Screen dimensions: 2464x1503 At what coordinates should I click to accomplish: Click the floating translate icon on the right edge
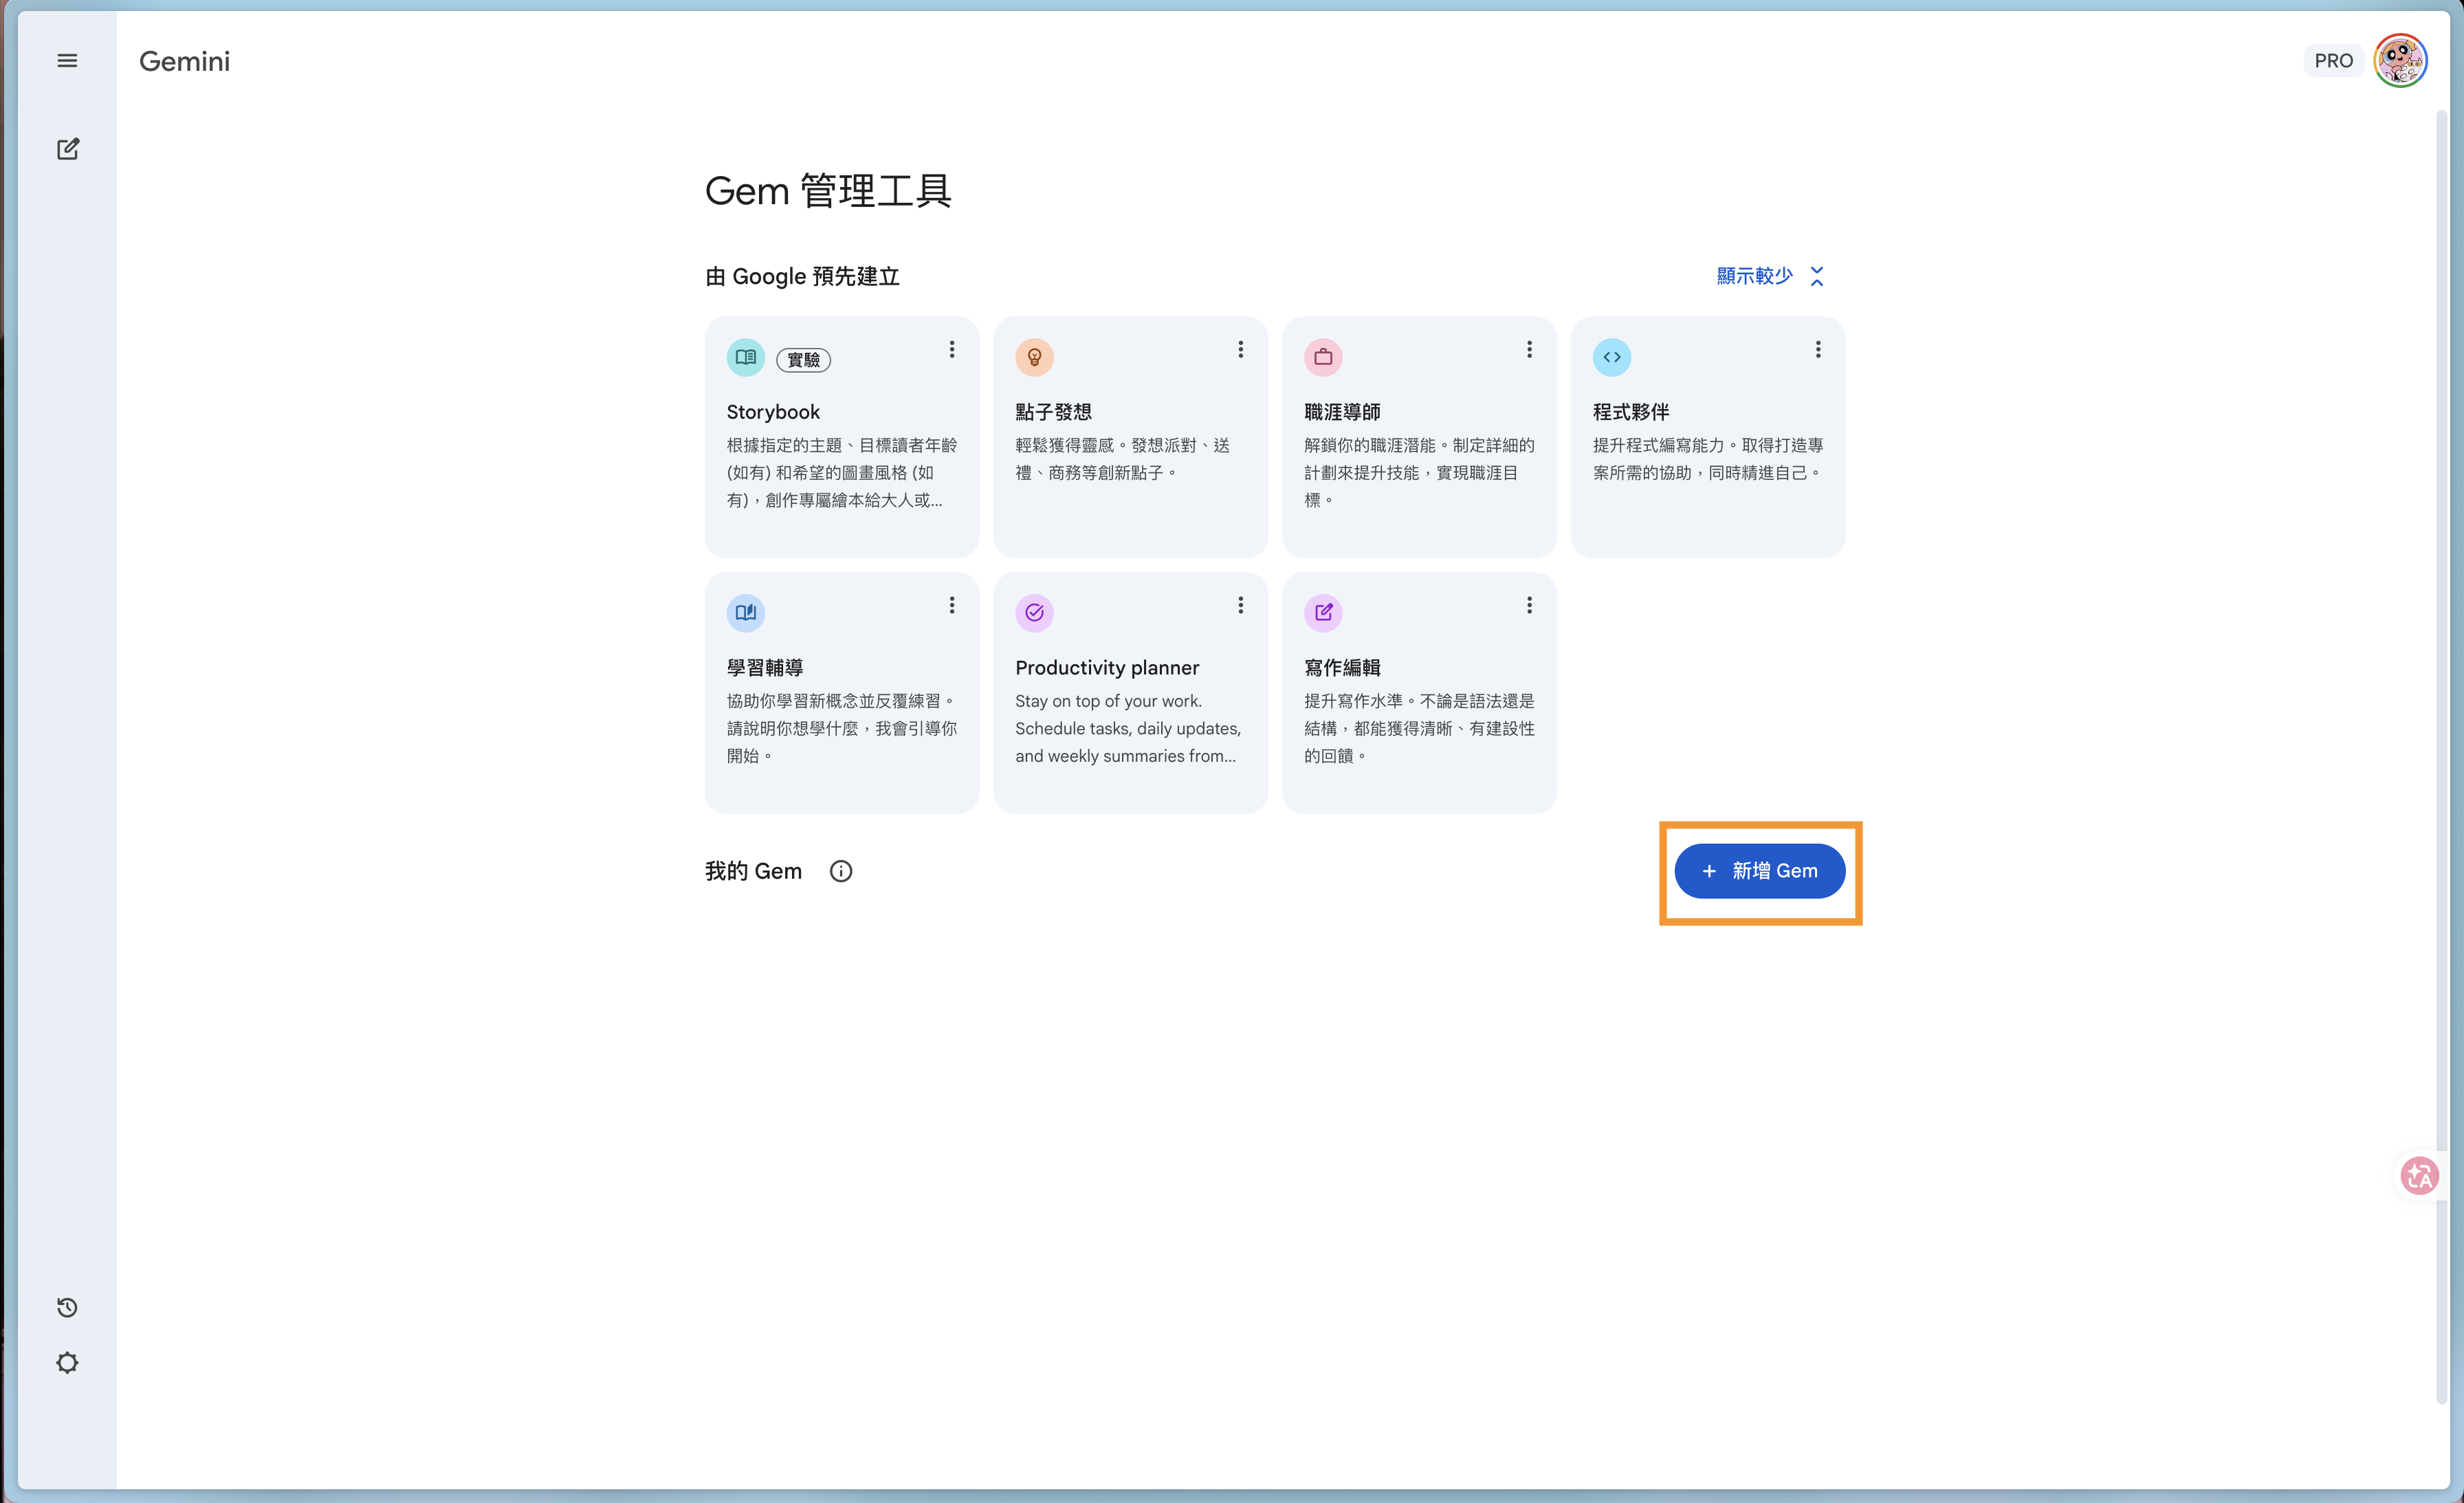pyautogui.click(x=2419, y=1176)
